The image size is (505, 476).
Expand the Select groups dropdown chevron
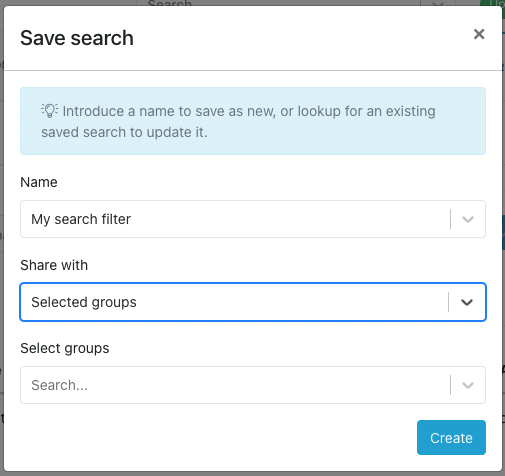(468, 385)
